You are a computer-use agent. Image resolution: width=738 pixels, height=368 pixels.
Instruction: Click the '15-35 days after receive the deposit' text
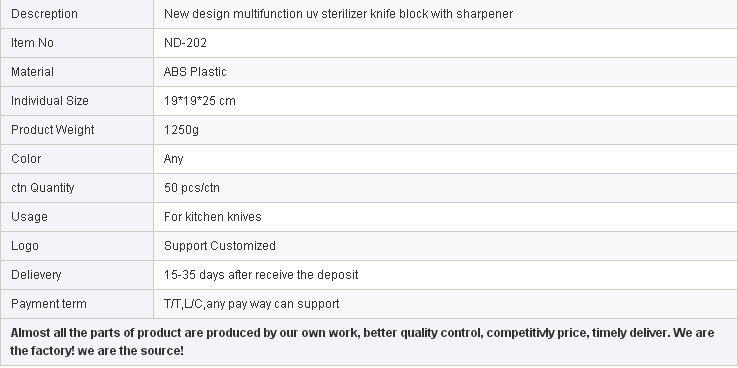click(261, 275)
